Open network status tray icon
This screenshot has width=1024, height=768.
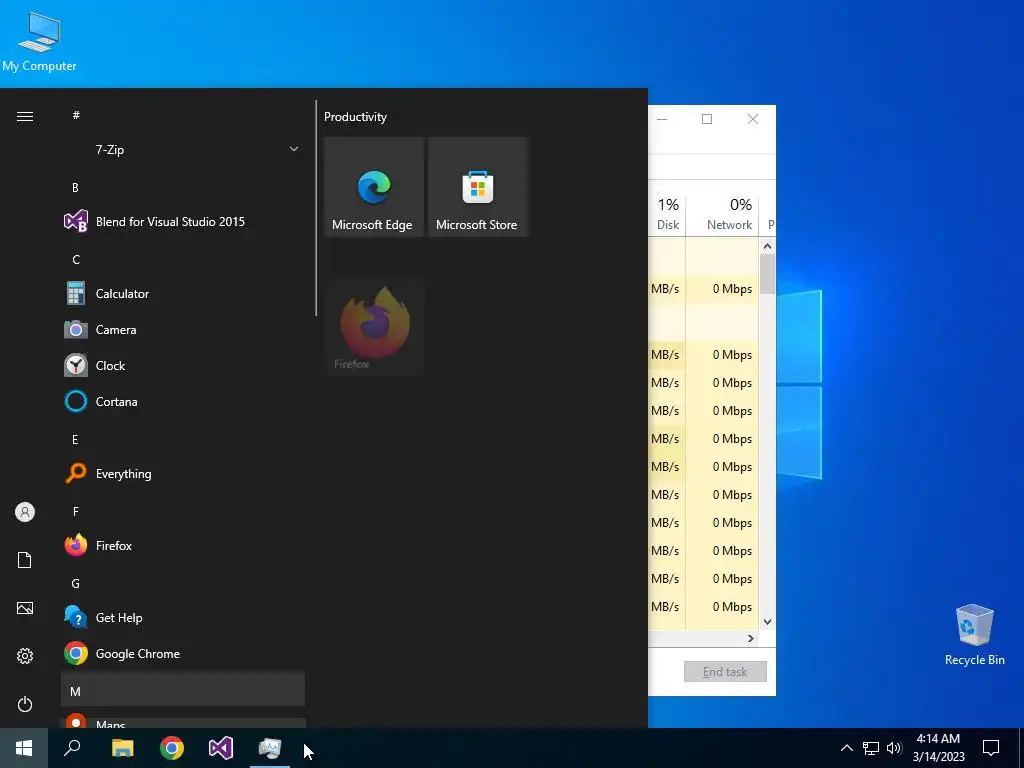(871, 748)
